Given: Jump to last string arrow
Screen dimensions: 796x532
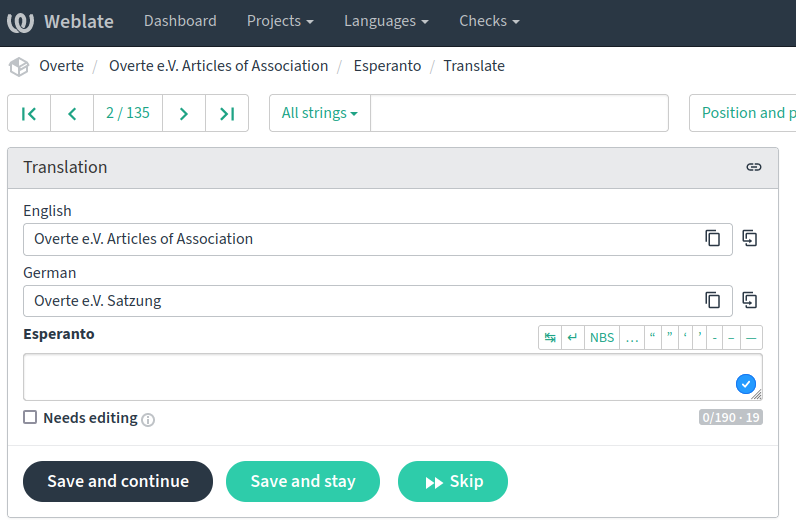Looking at the screenshot, I should 227,113.
